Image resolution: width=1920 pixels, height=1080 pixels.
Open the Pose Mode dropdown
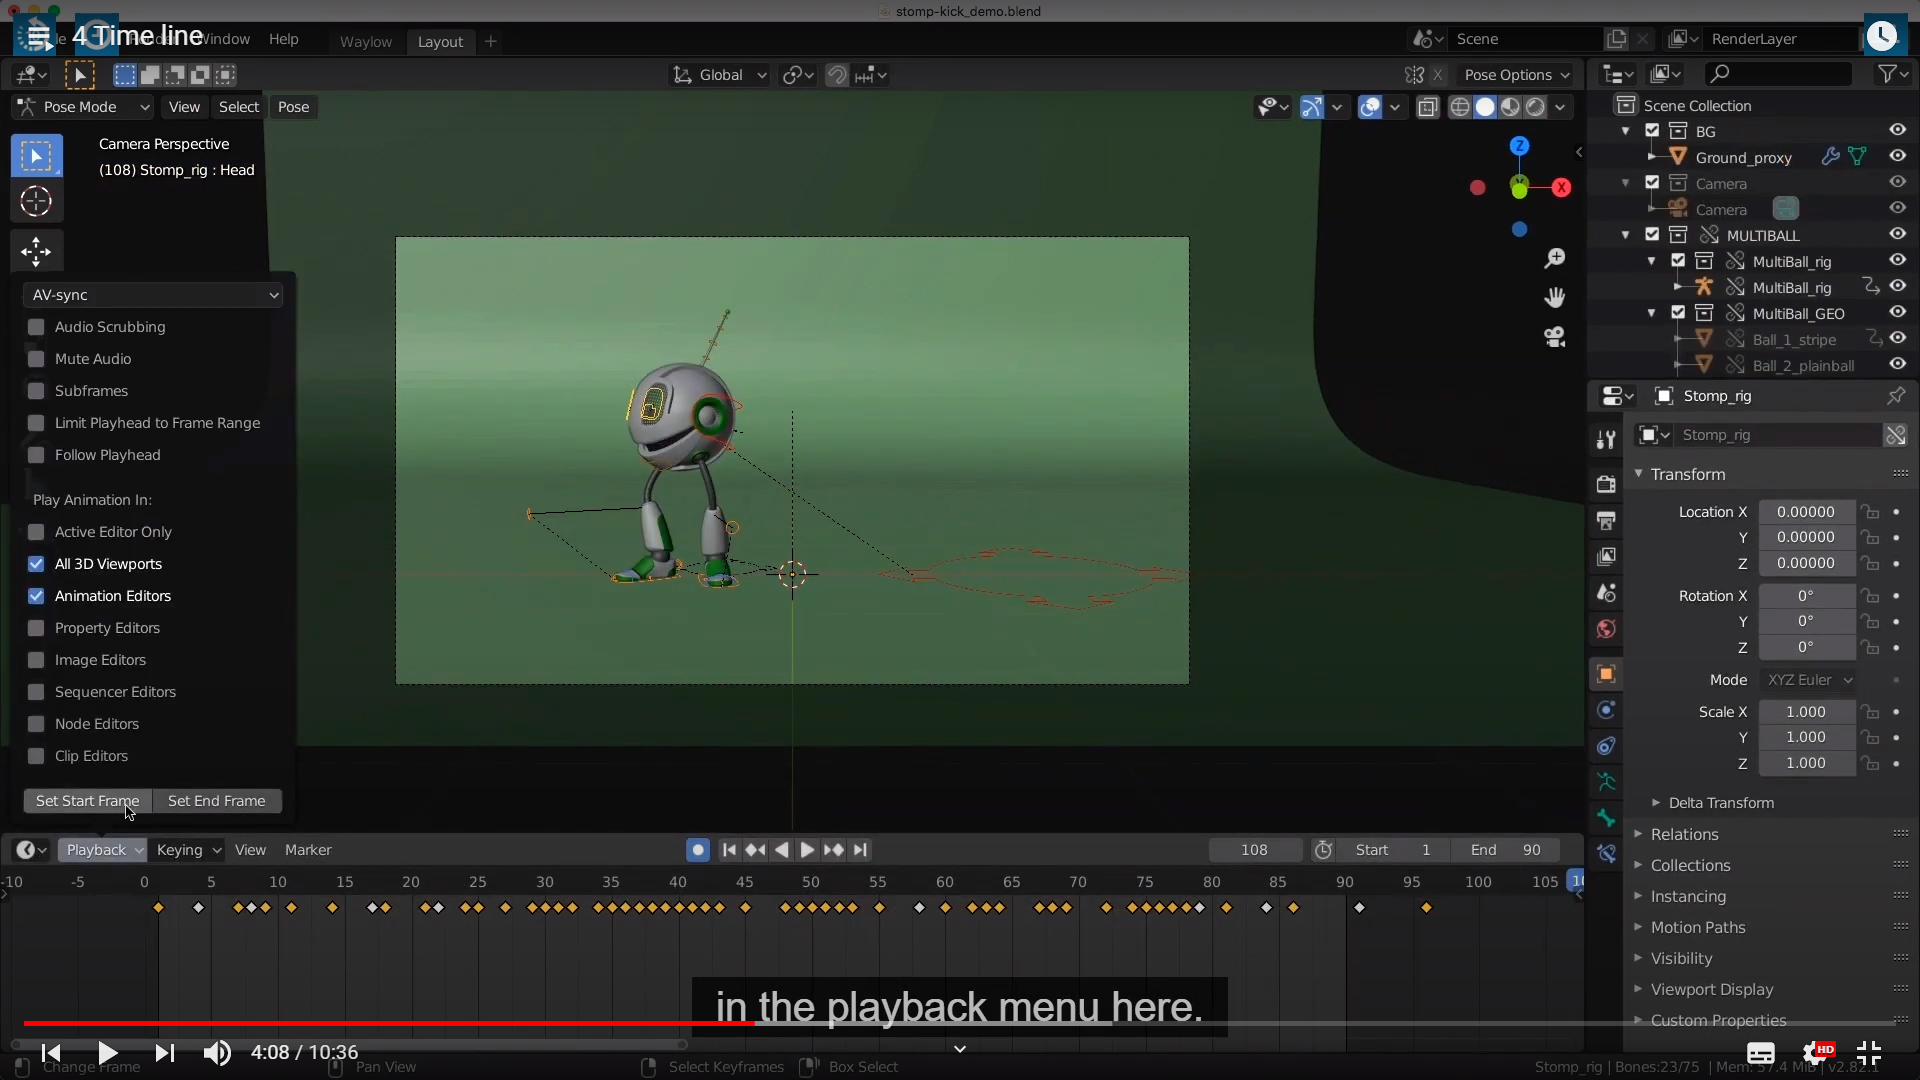click(84, 107)
